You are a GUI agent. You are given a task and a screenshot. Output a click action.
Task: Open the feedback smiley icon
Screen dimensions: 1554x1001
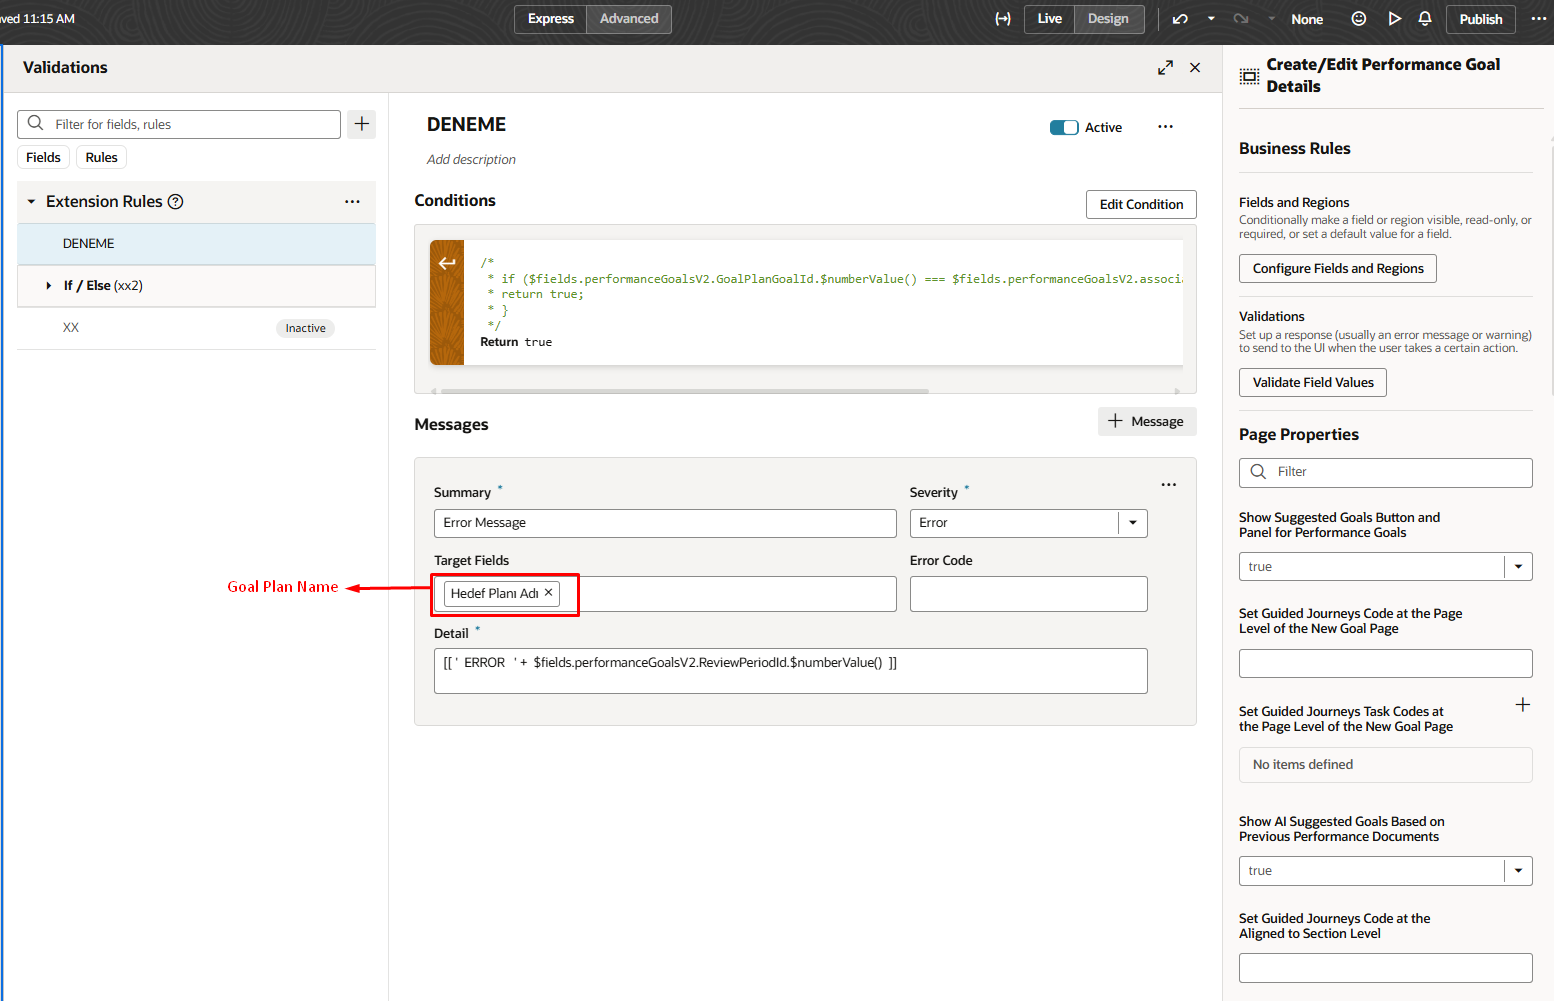[1359, 19]
